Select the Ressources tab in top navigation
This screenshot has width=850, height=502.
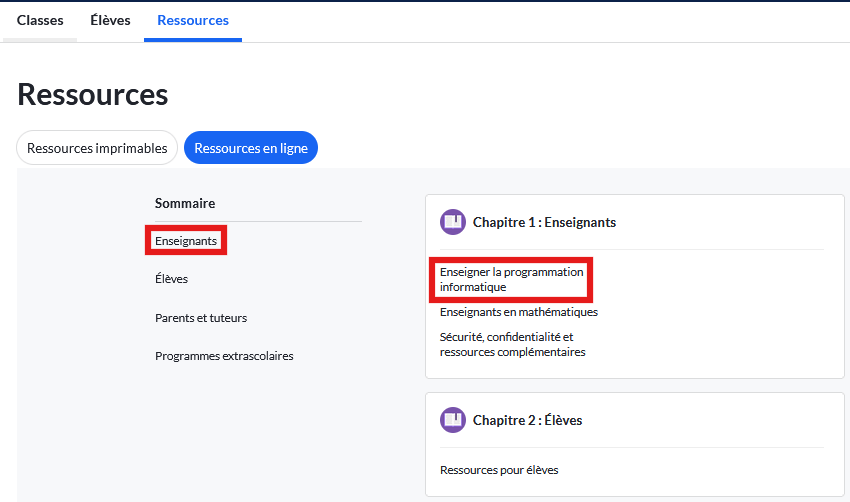(x=193, y=20)
